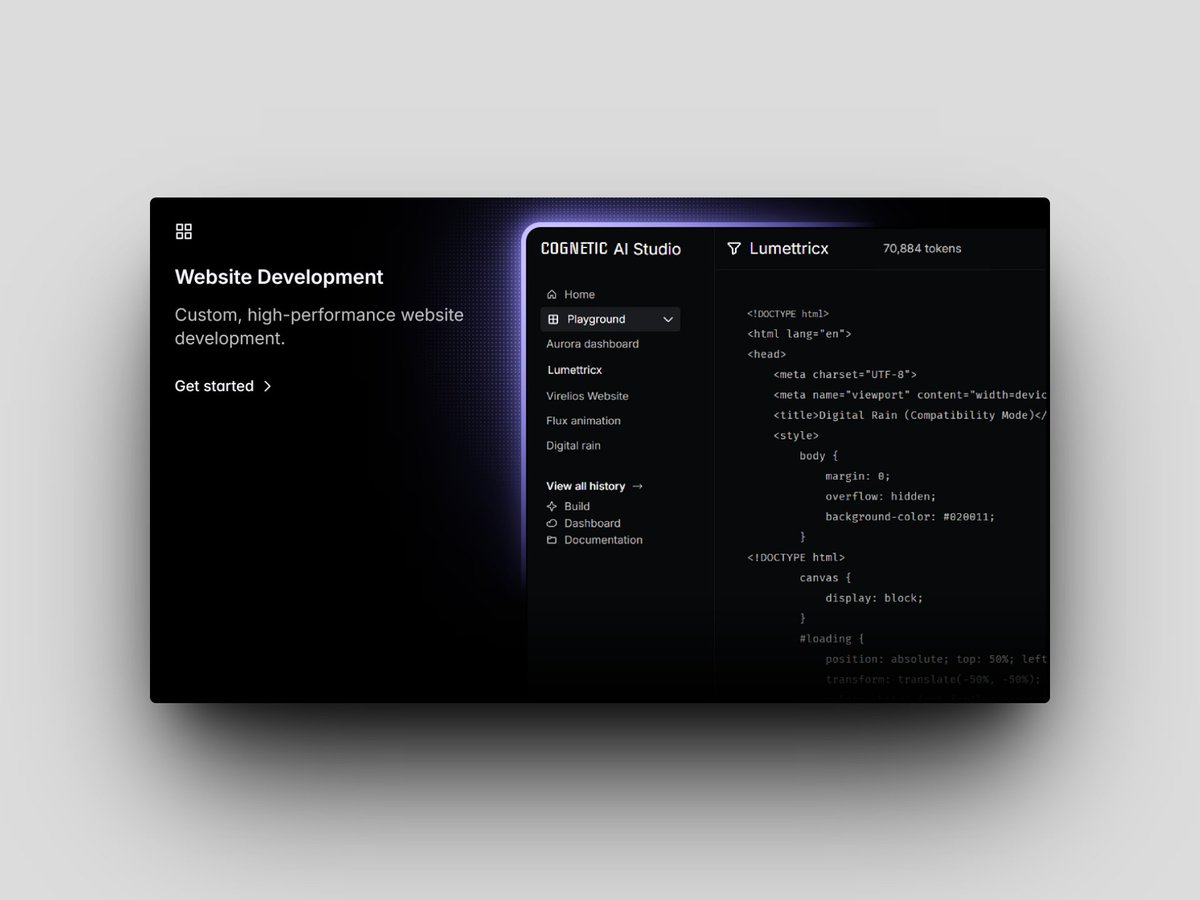
Task: Open the Aurora dashboard history entry
Action: pyautogui.click(x=592, y=344)
